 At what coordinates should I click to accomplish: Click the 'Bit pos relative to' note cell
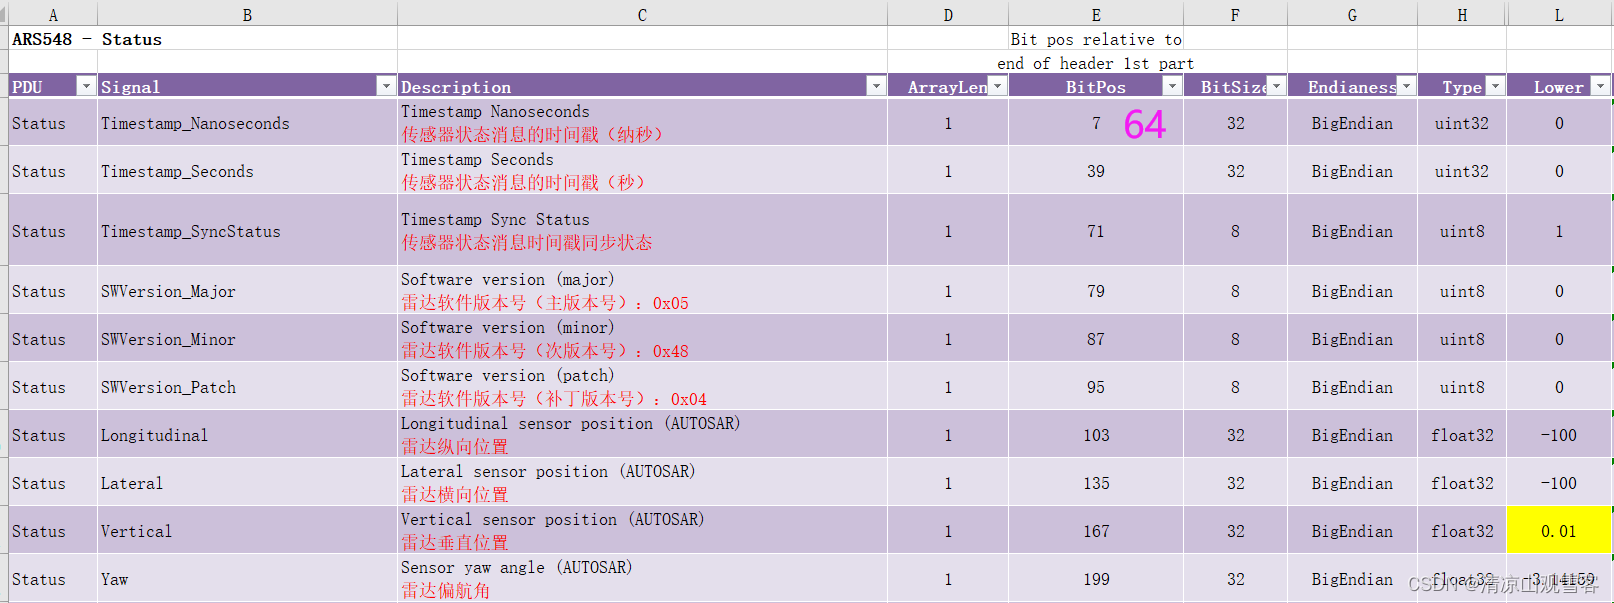1096,39
